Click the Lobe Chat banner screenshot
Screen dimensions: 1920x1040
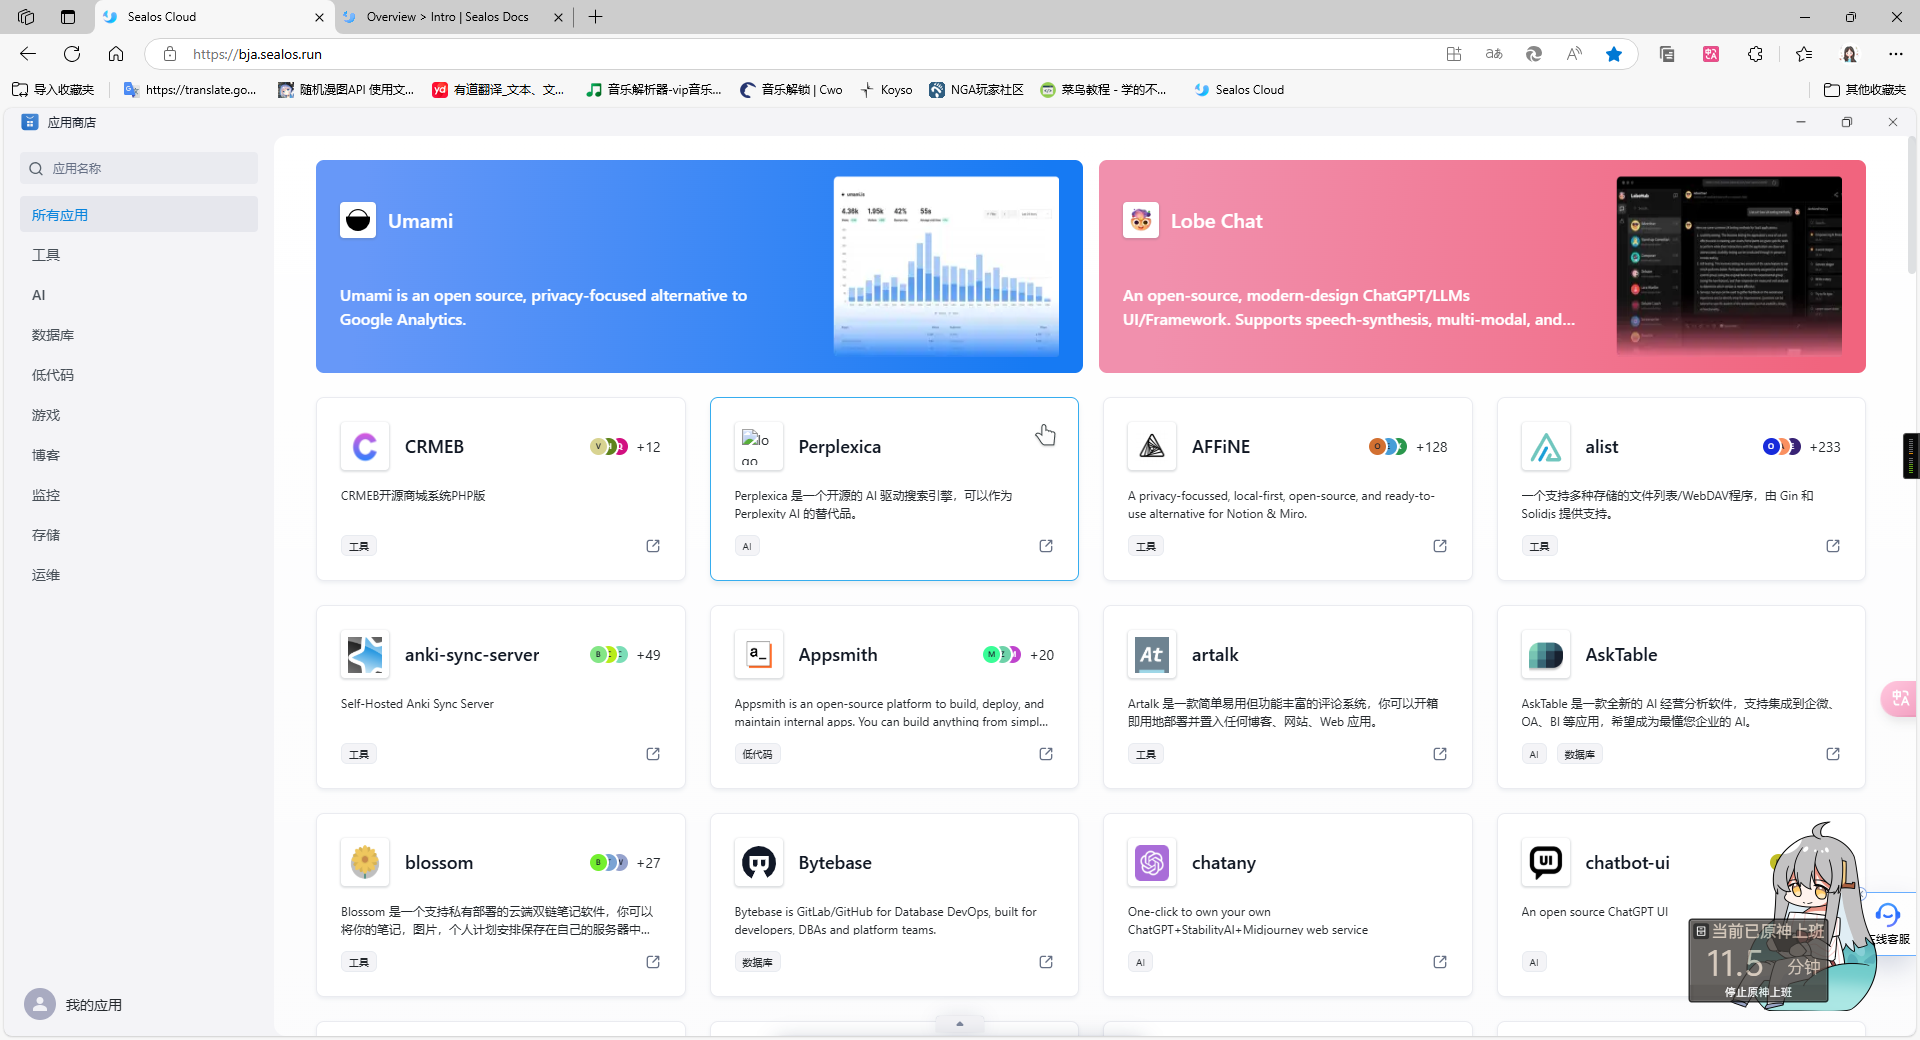click(x=1728, y=265)
